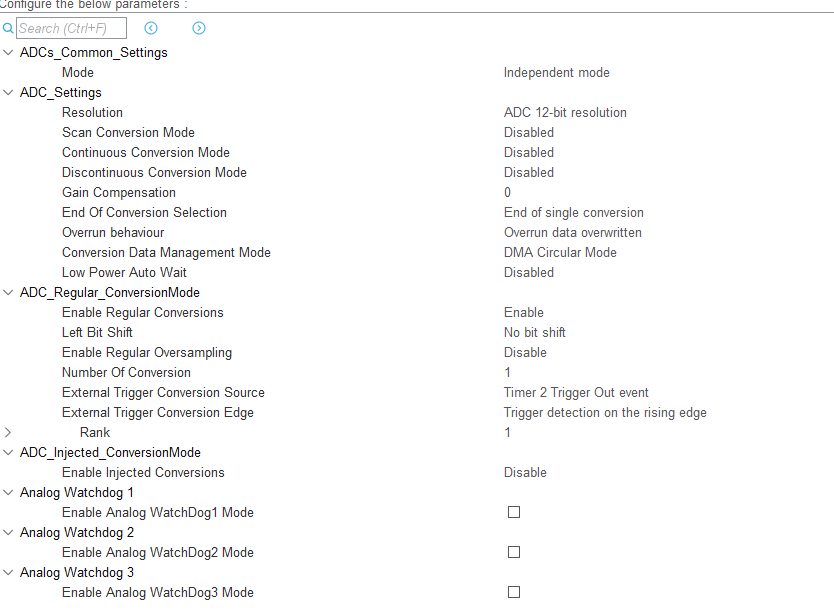Change the Independent mode value

(x=556, y=72)
